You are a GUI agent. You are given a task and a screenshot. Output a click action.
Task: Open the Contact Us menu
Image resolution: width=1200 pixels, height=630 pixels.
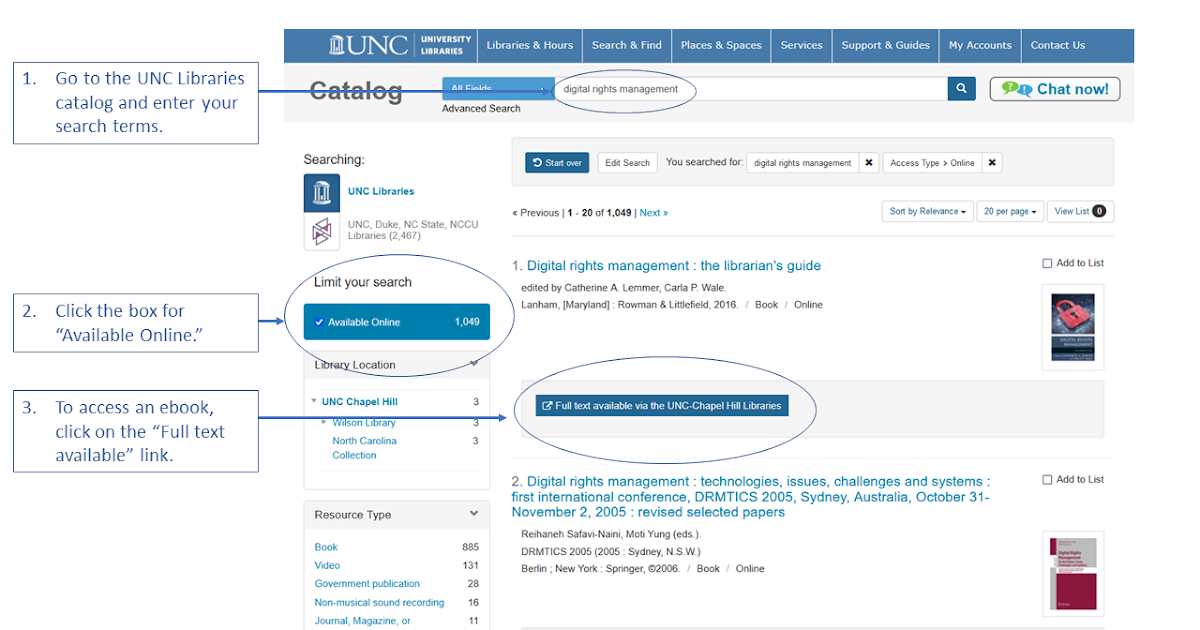(1058, 45)
